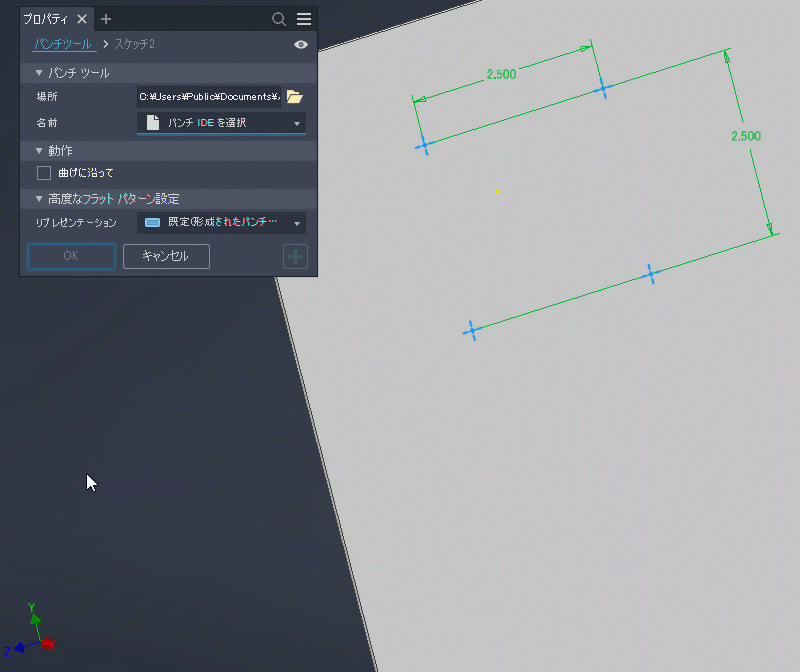Click the パンチツール breadcrumb link

pos(63,44)
